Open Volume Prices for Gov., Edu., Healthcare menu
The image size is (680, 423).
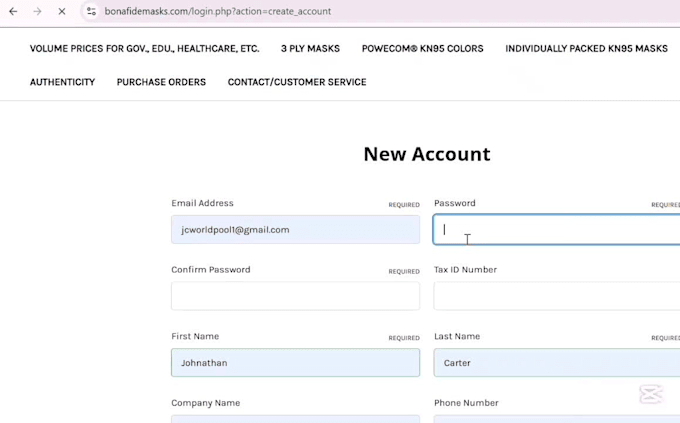tap(144, 49)
